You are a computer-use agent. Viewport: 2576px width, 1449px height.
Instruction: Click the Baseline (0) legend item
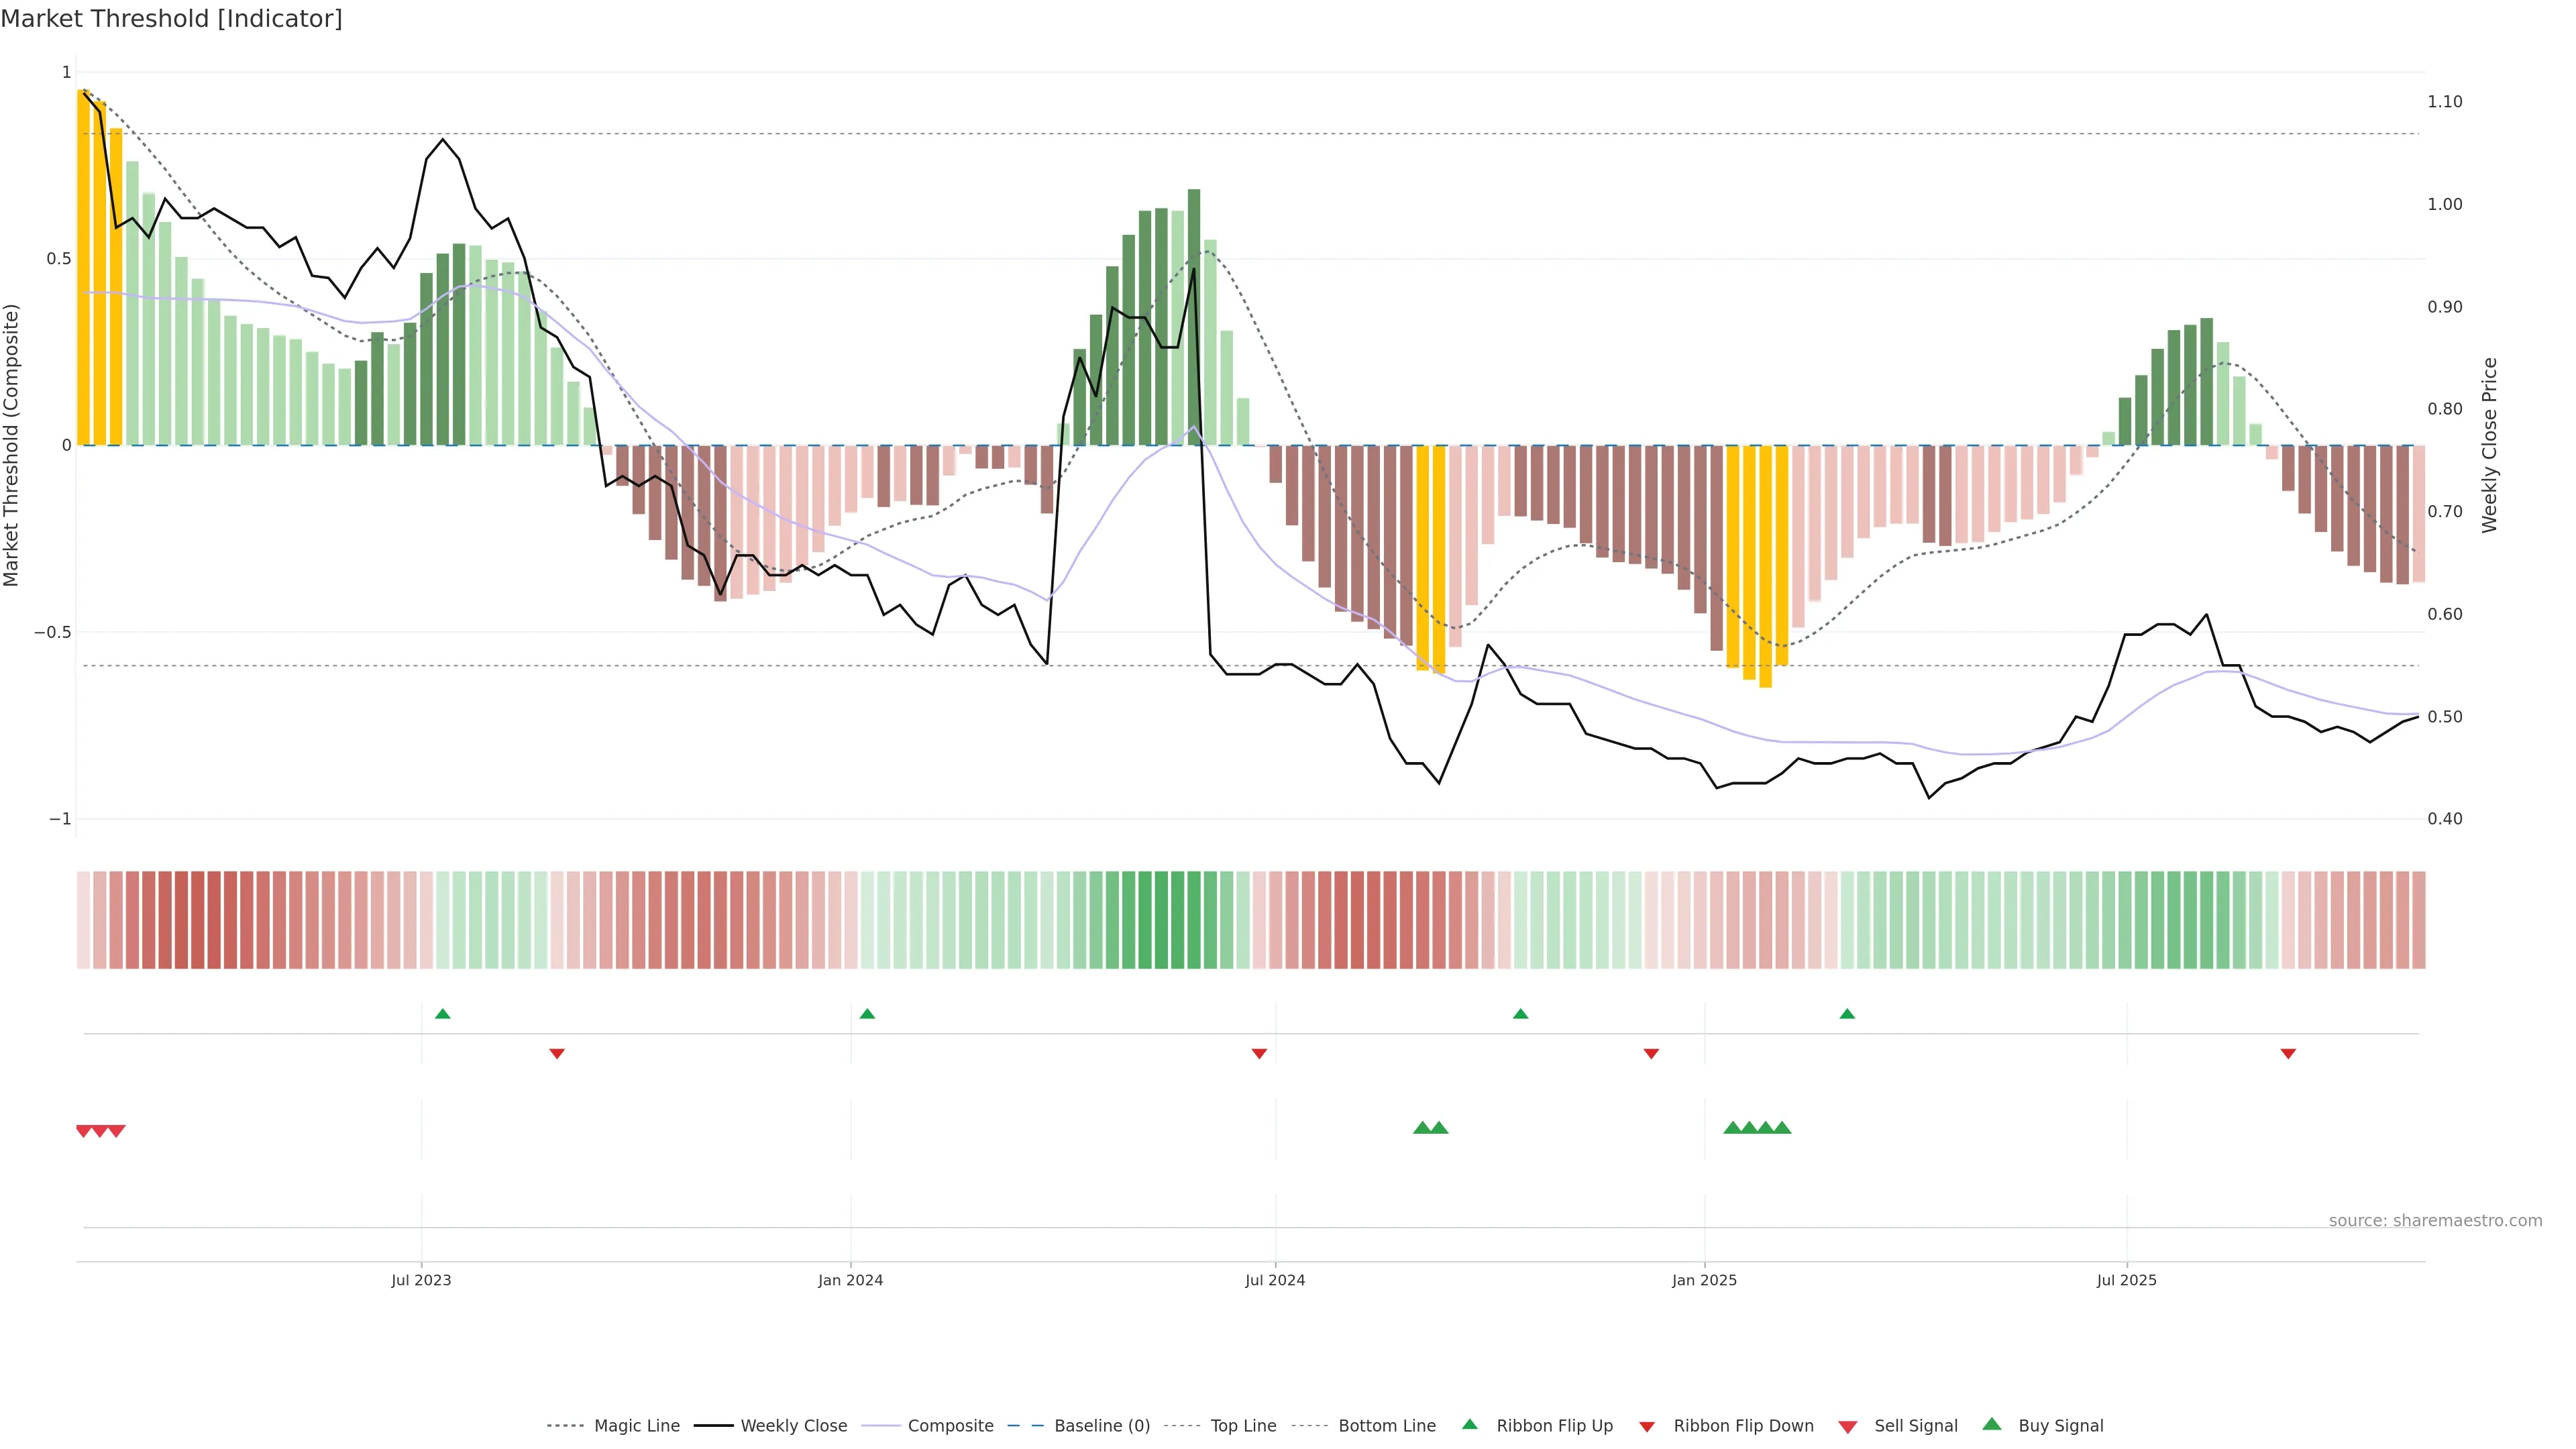click(1101, 1426)
